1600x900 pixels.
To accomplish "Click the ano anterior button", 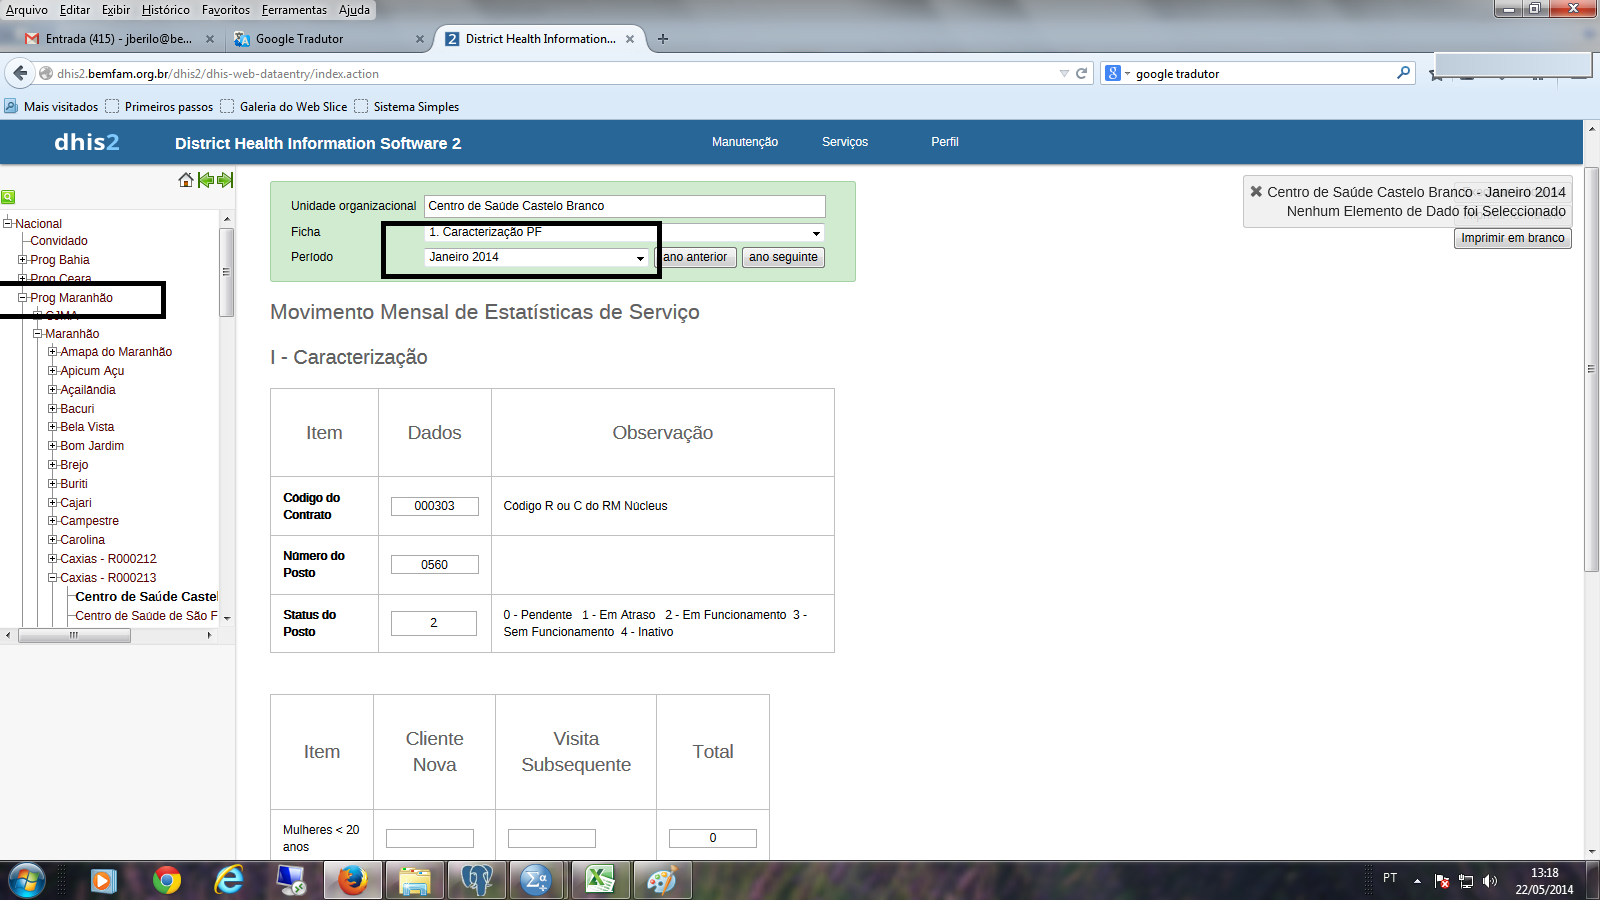I will tap(696, 257).
